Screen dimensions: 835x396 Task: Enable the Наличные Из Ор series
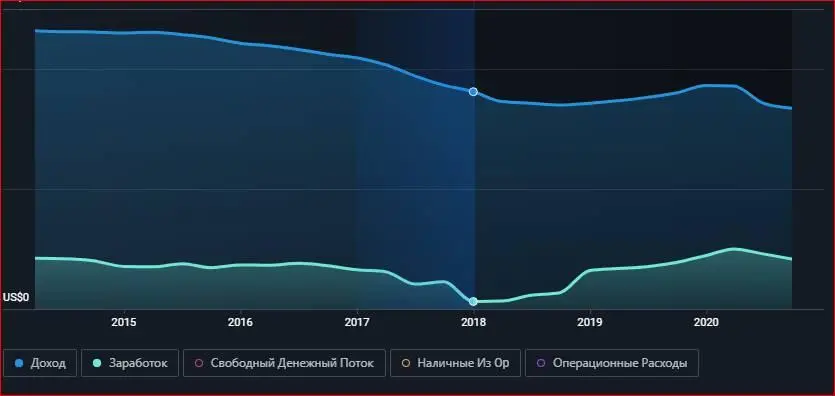(455, 364)
